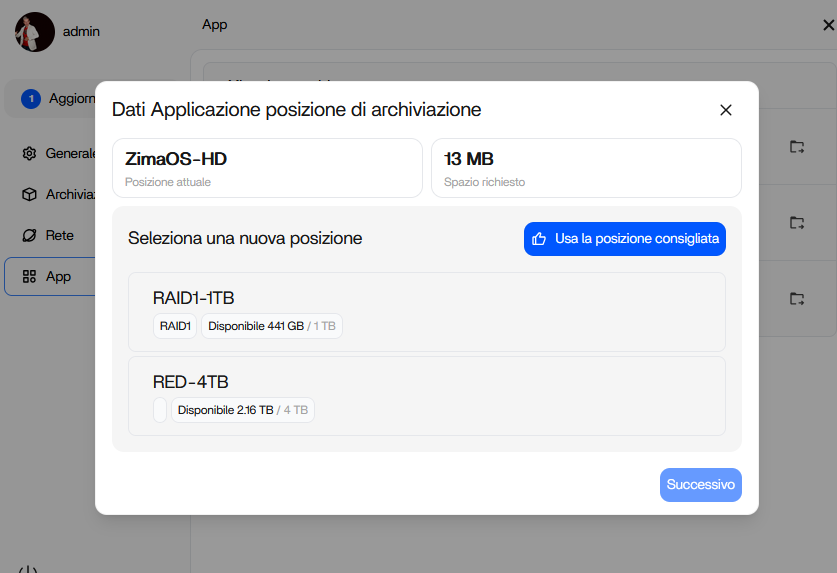
Task: Close the settings panel with the top-right X
Action: point(828,25)
